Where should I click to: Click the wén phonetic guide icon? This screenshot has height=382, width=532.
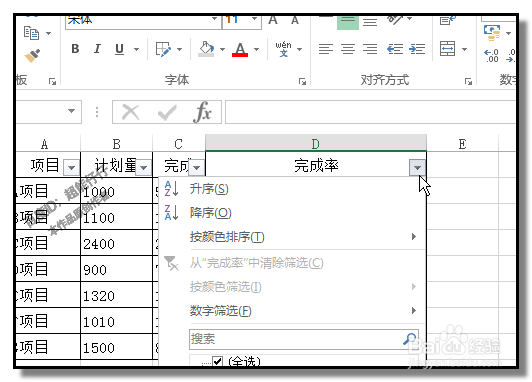click(x=283, y=49)
